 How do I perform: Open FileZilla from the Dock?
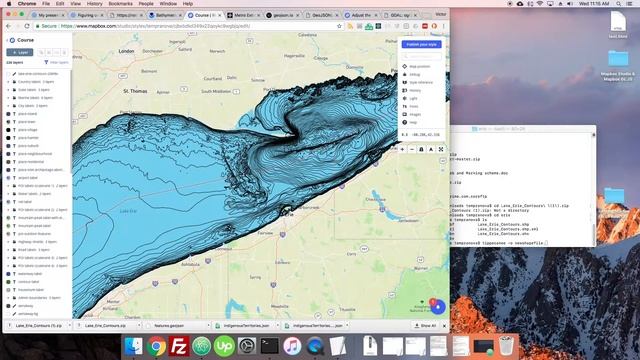pos(179,346)
